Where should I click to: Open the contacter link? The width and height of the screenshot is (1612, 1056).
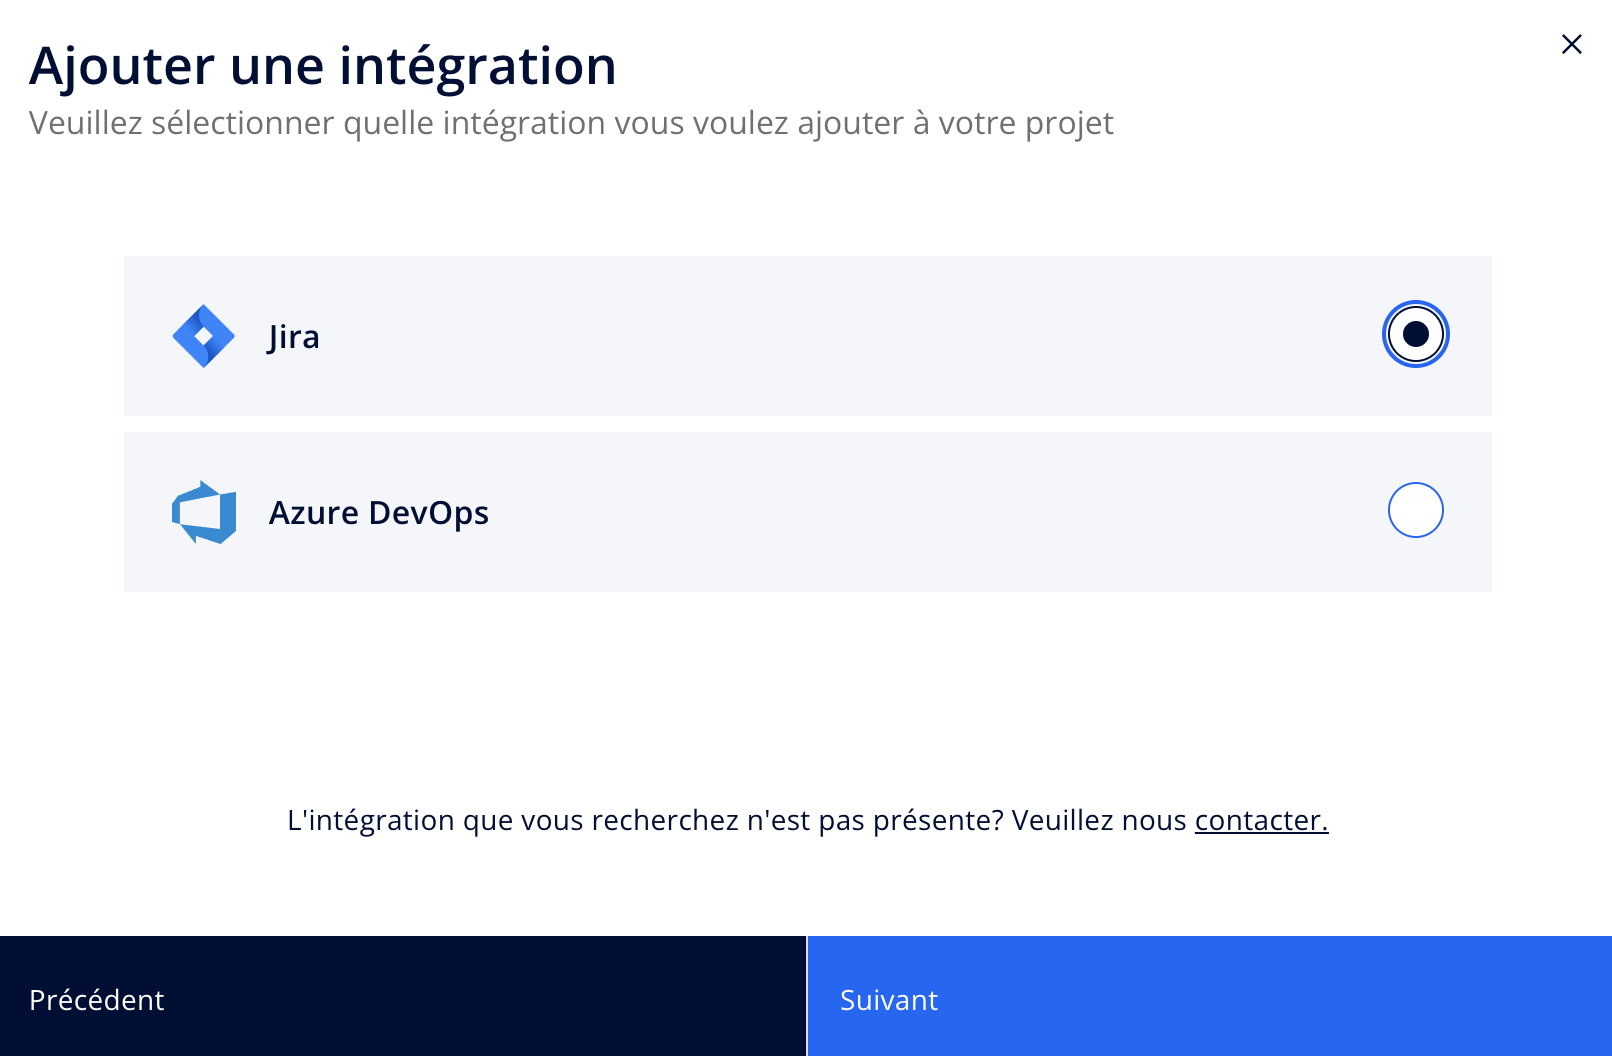(1261, 820)
